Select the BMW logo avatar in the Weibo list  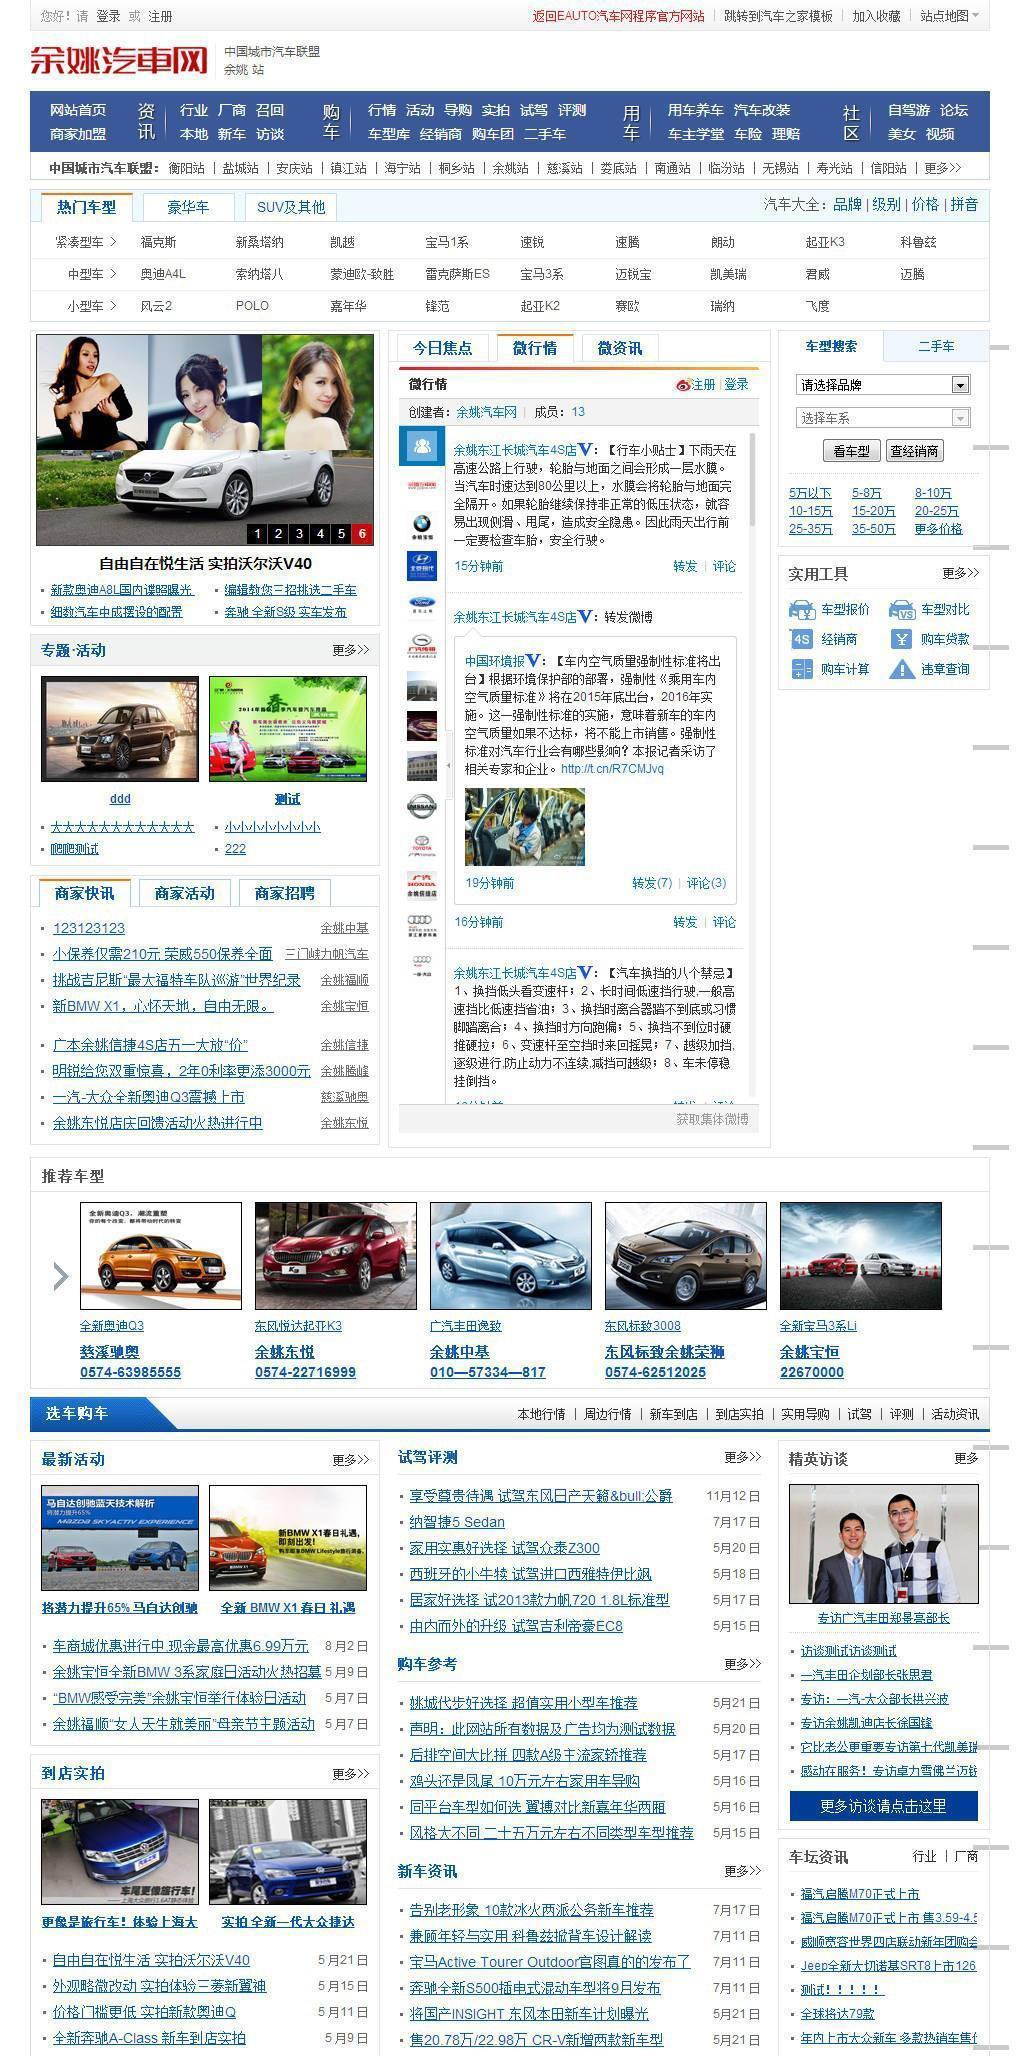coord(421,525)
